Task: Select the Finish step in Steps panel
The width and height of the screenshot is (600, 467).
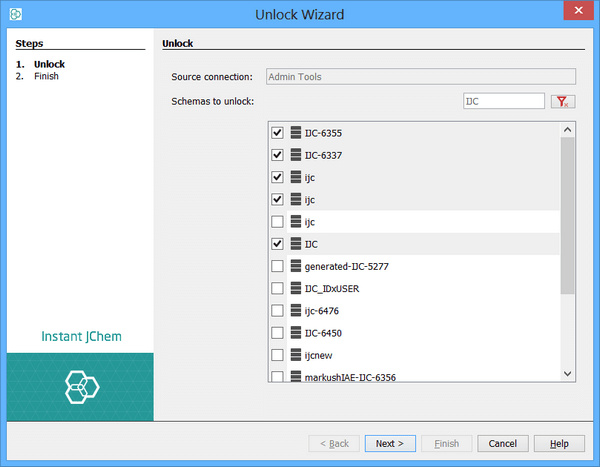Action: pos(46,76)
